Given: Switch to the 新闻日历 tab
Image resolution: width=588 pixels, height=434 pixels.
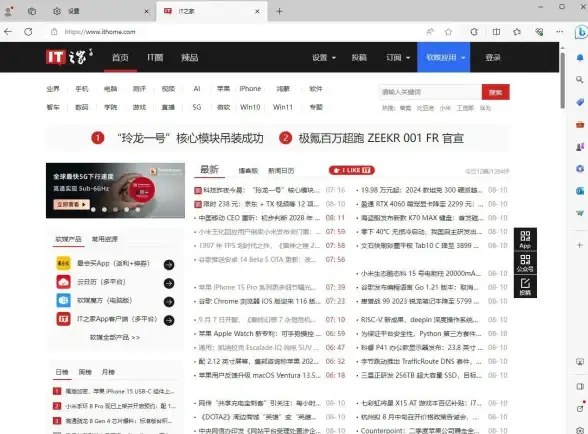Looking at the screenshot, I should click(281, 171).
